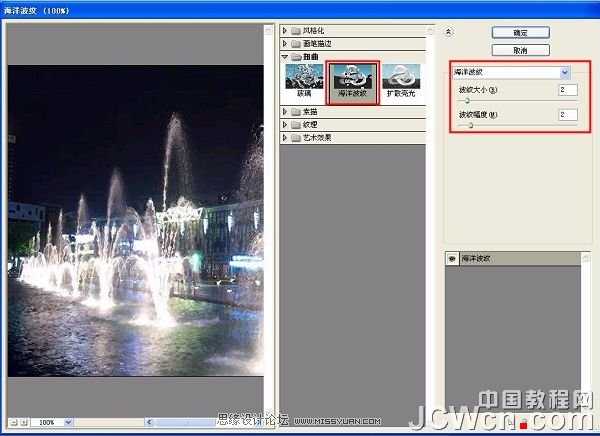Image resolution: width=600 pixels, height=436 pixels.
Task: Click the 扭曲 folder icon
Action: (296, 57)
